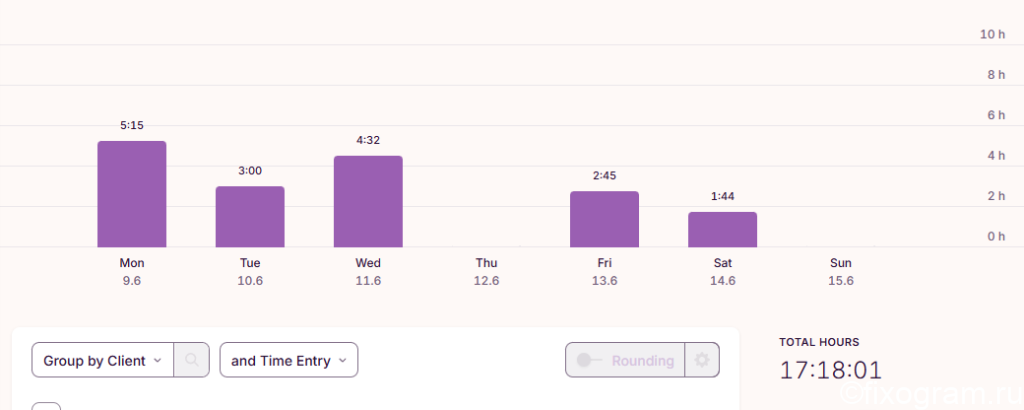Click the Mon 9.6 axis label
Screen dimensions: 1024x410
[132, 272]
